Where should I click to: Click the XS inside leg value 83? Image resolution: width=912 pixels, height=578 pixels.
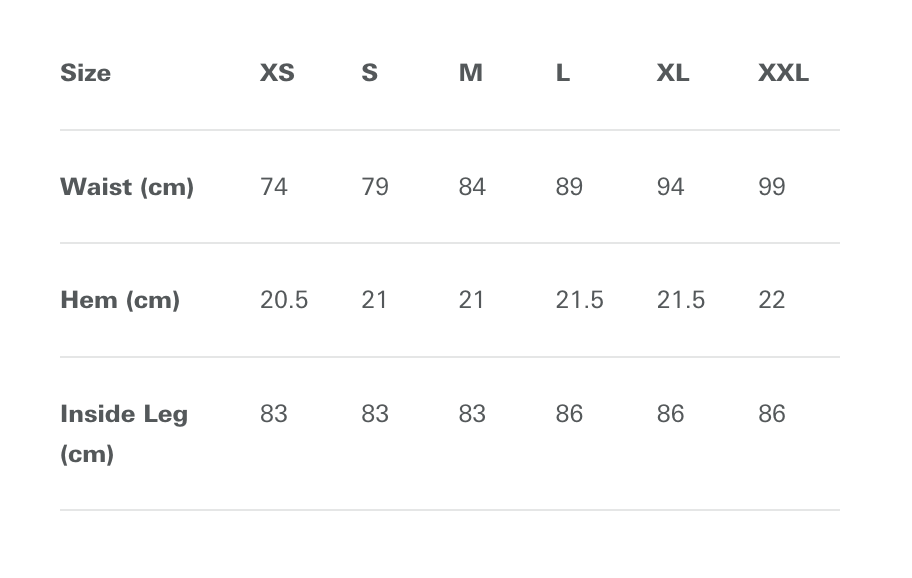(273, 414)
